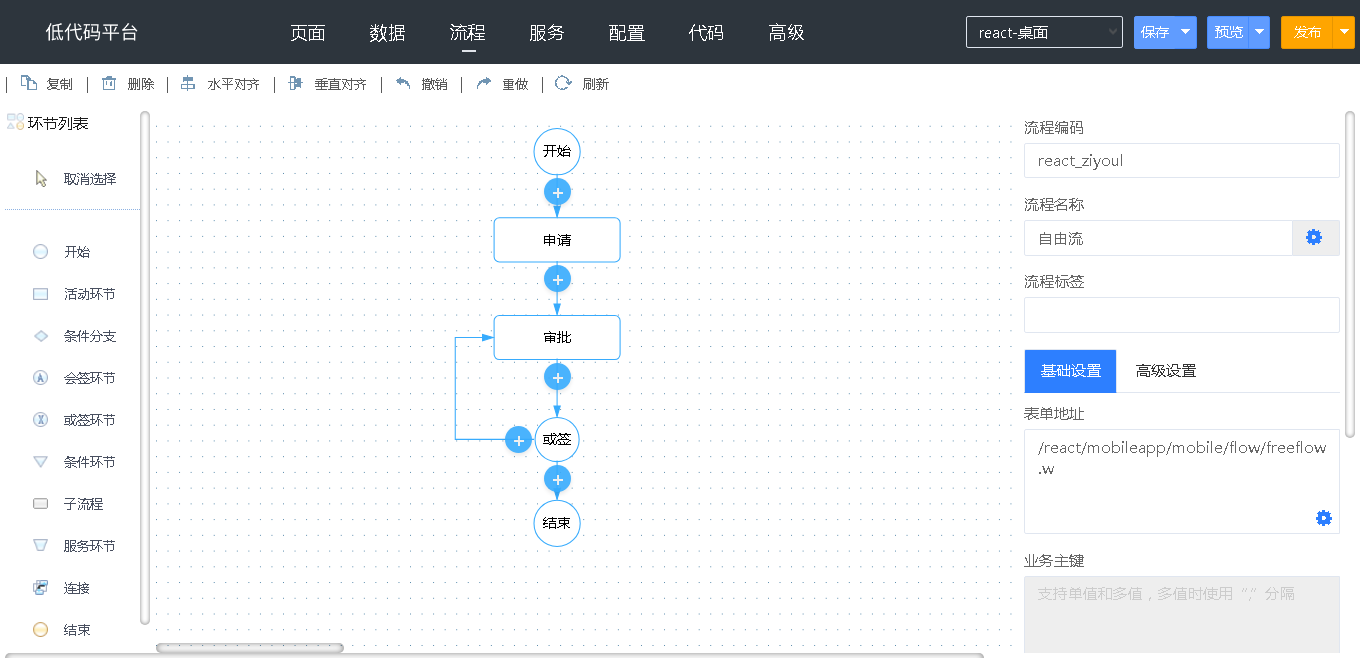Pick the 开始 circle node in palette

pyautogui.click(x=41, y=252)
